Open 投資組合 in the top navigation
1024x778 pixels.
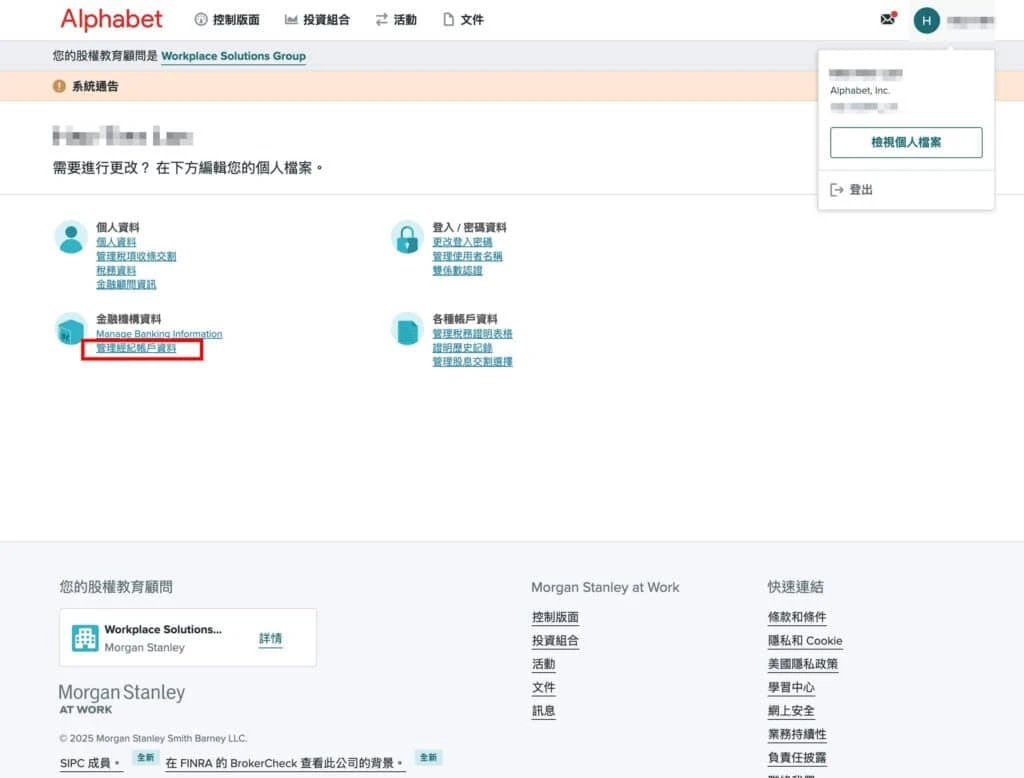point(317,20)
